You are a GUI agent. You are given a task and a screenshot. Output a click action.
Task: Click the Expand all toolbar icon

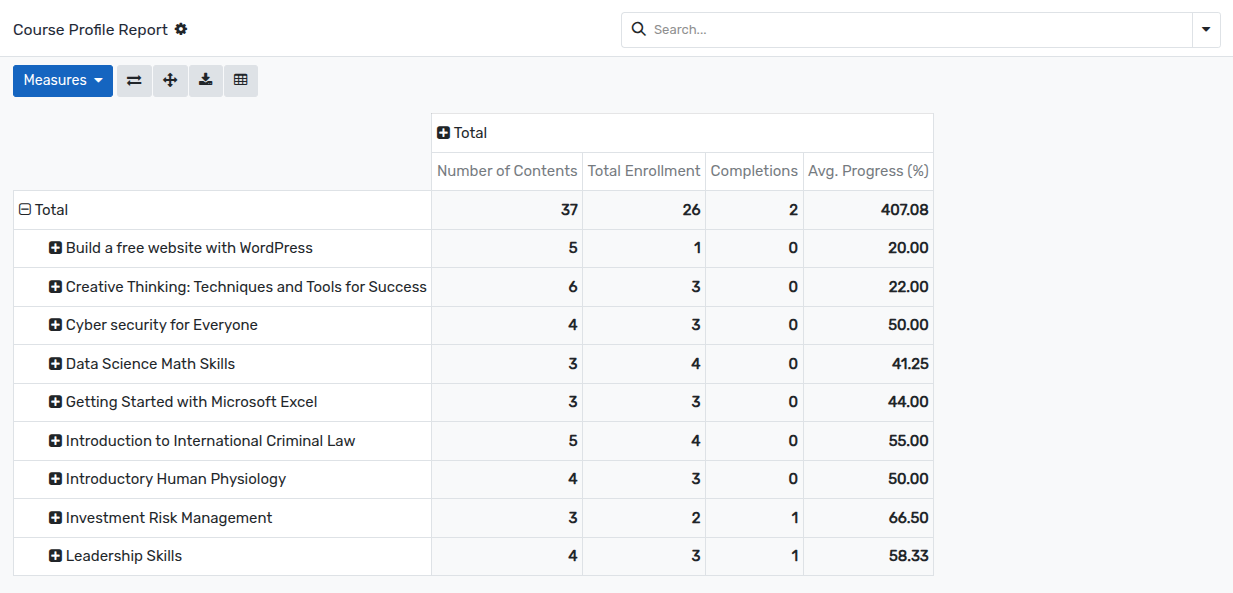[170, 81]
